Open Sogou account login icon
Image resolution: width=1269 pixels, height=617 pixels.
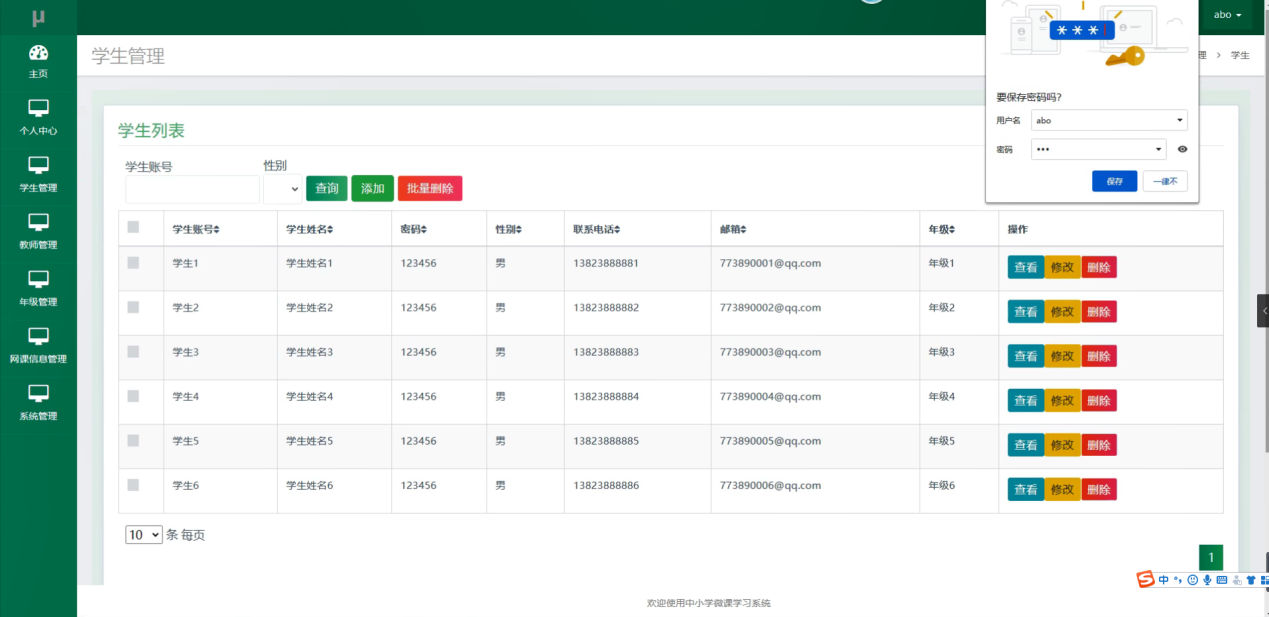tap(1237, 580)
